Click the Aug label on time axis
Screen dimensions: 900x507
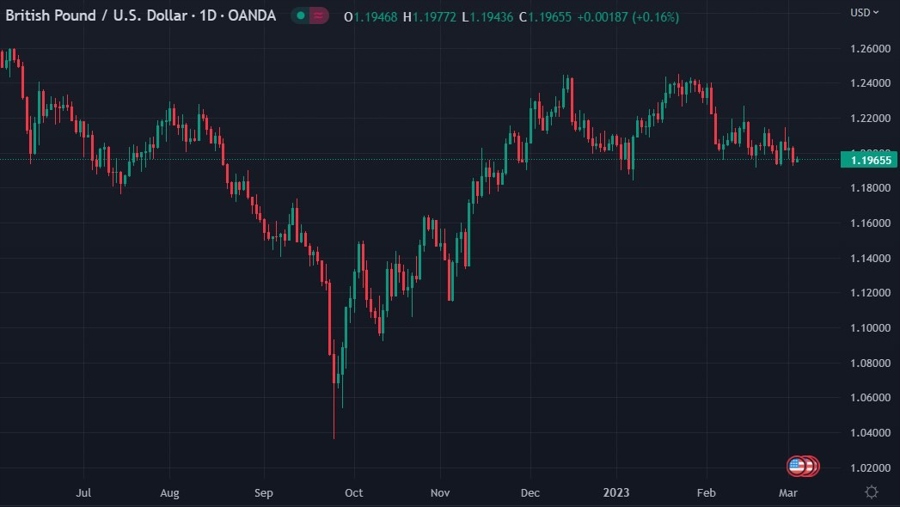[169, 493]
